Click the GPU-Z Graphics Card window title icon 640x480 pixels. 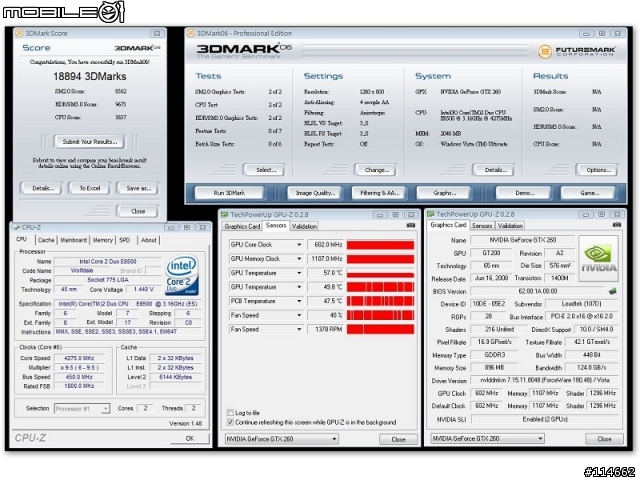[x=430, y=214]
